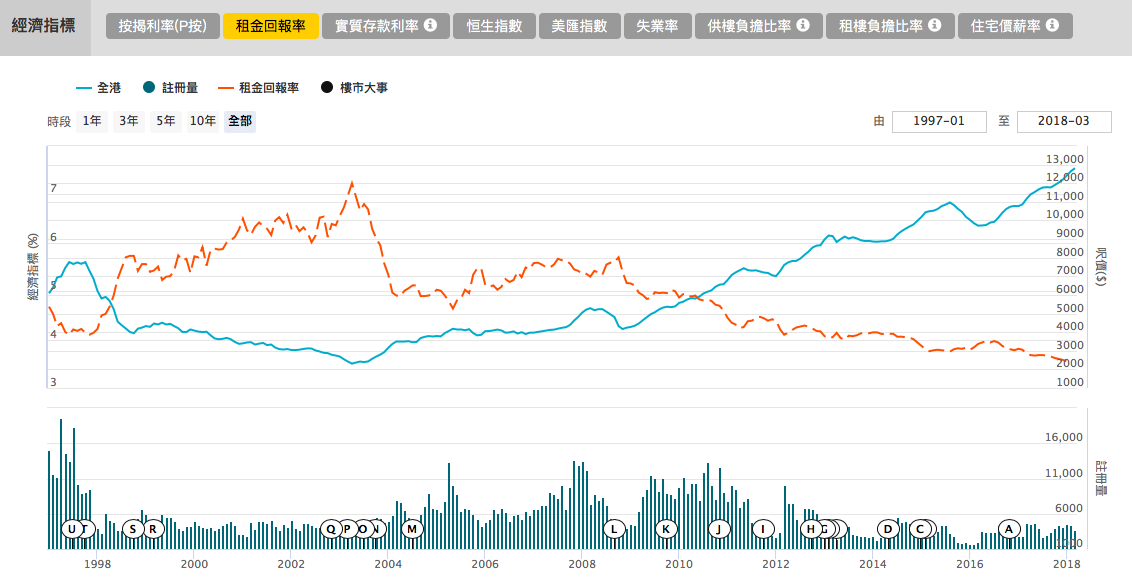Open the 供樓負擔比率 tab
Image resolution: width=1132 pixels, height=572 pixels.
click(x=759, y=26)
